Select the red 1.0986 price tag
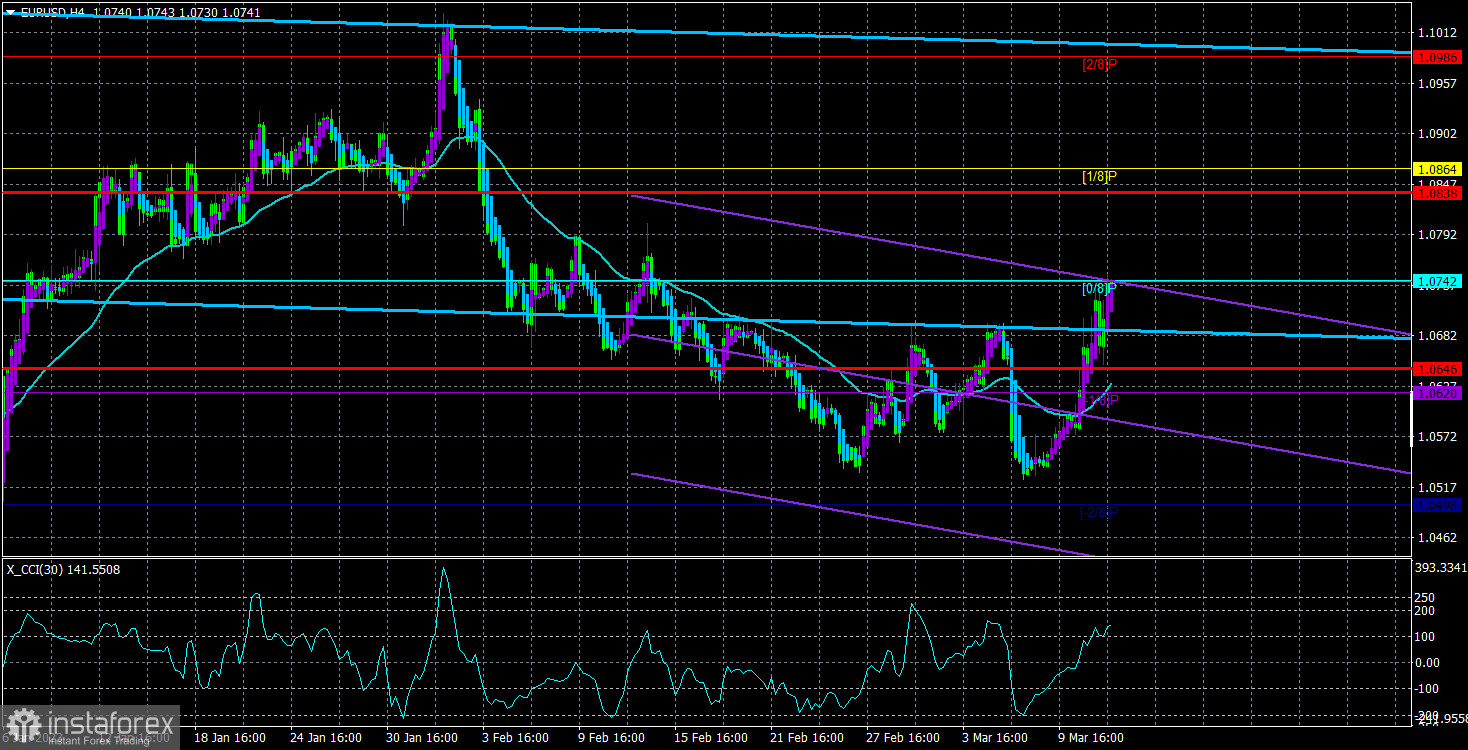 [x=1439, y=57]
